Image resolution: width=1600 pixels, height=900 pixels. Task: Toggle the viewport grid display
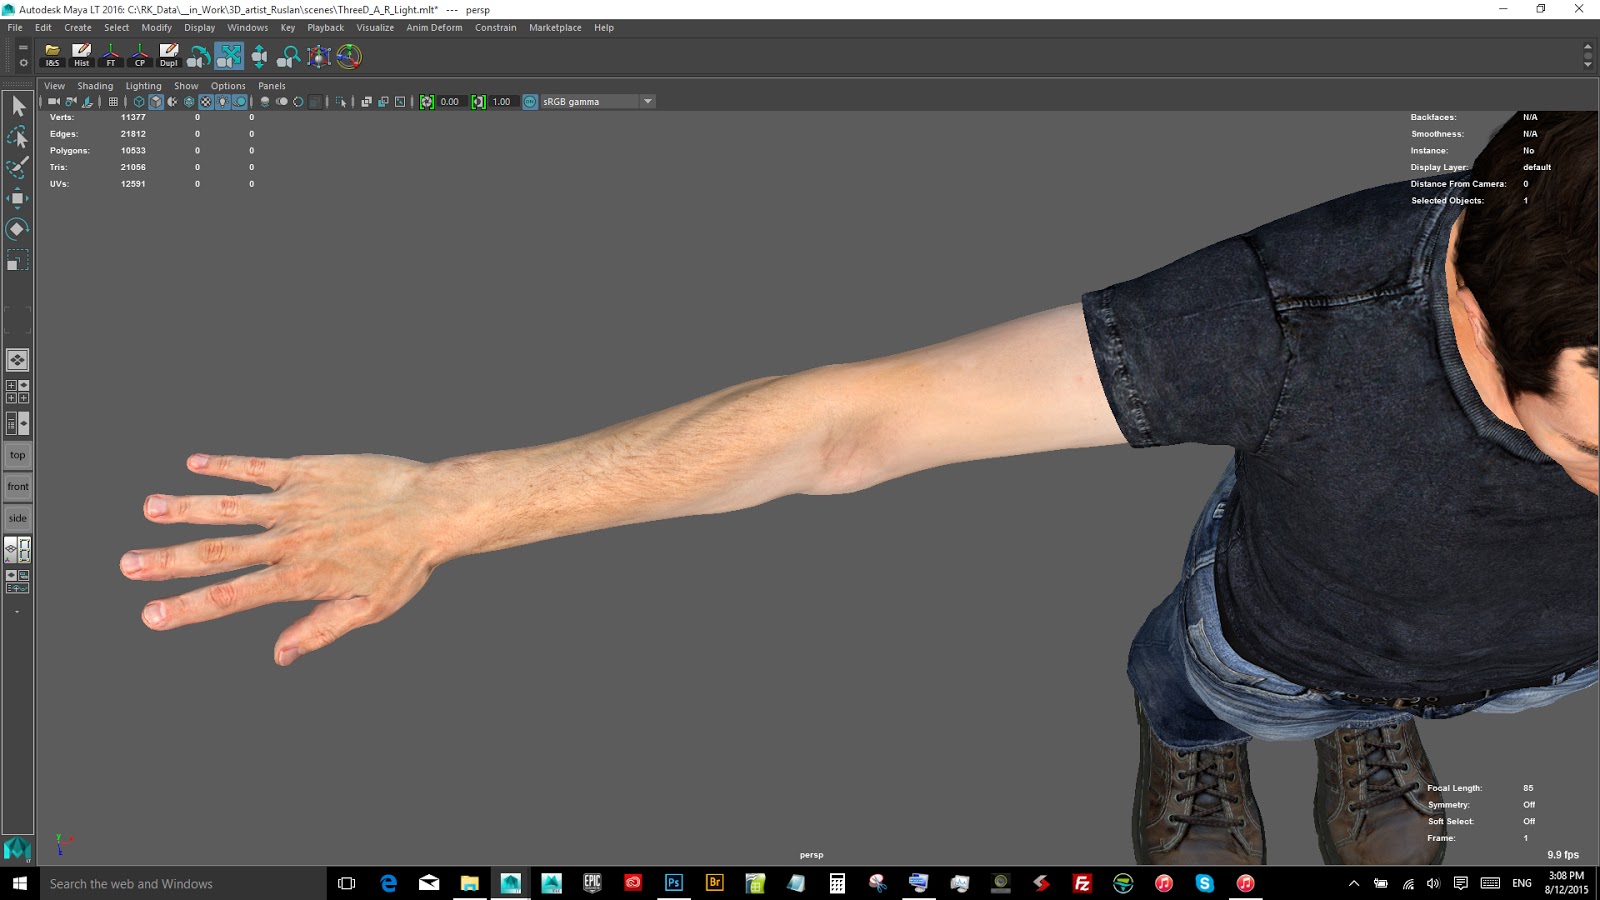(x=113, y=102)
